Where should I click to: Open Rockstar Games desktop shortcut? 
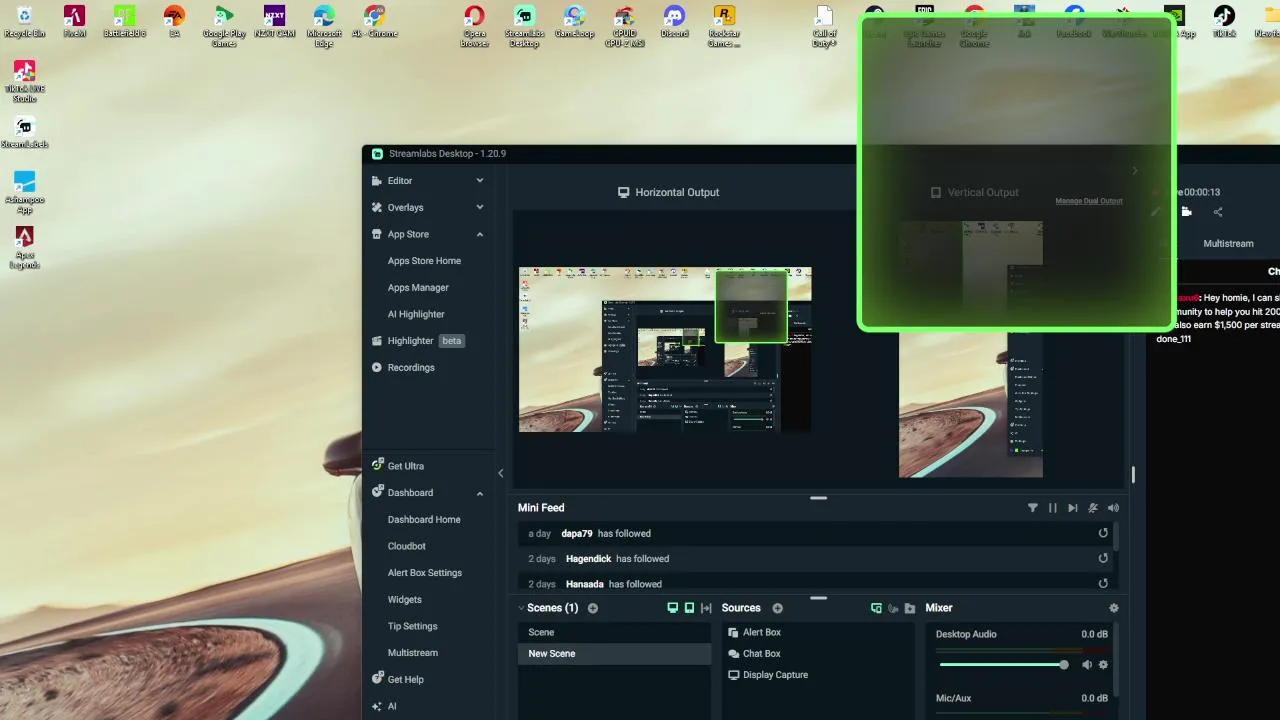pos(724,26)
